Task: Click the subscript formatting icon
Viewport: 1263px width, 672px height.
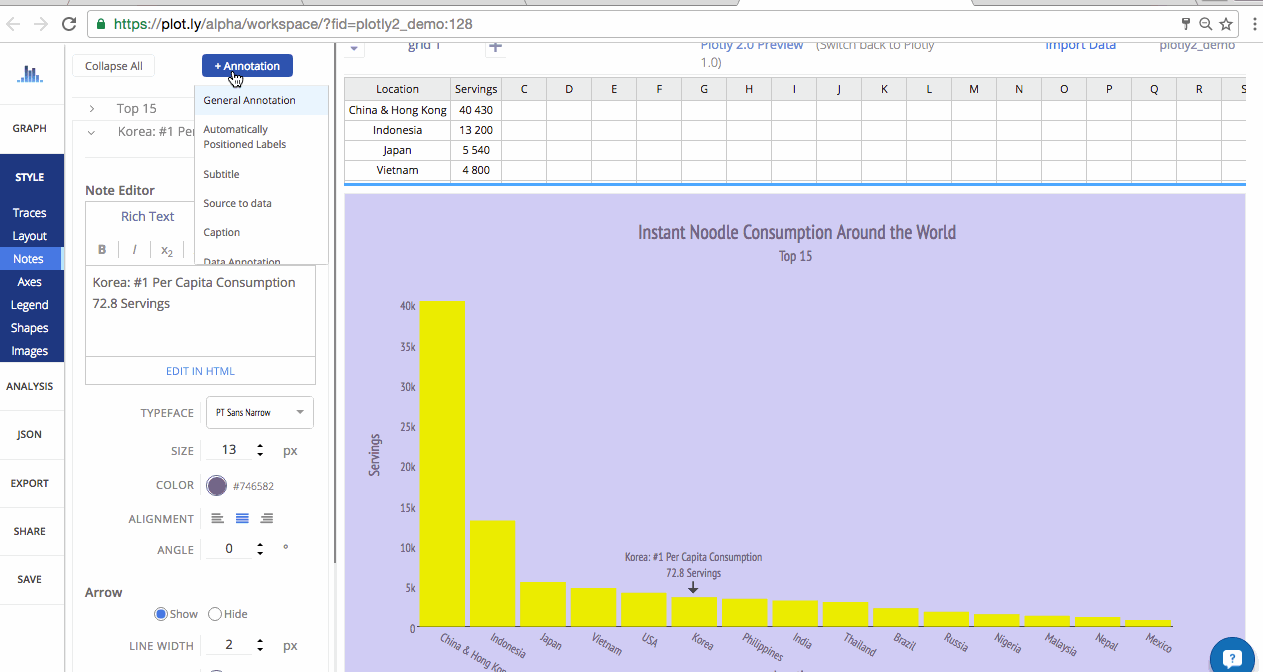Action: (167, 250)
